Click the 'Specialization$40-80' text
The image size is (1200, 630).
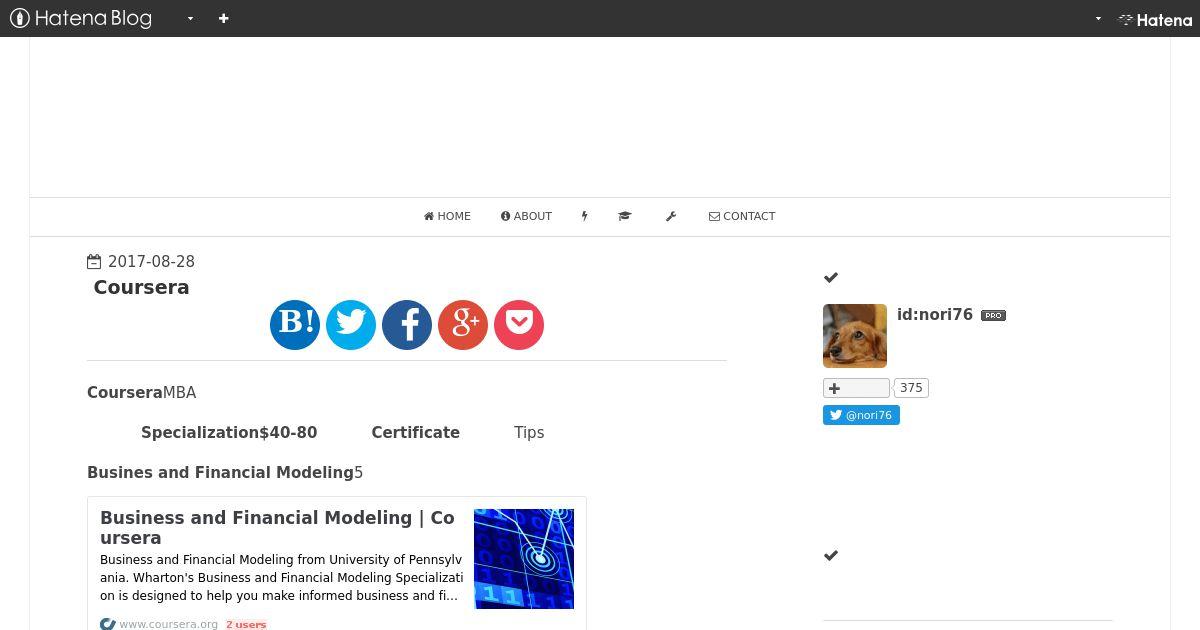[229, 432]
